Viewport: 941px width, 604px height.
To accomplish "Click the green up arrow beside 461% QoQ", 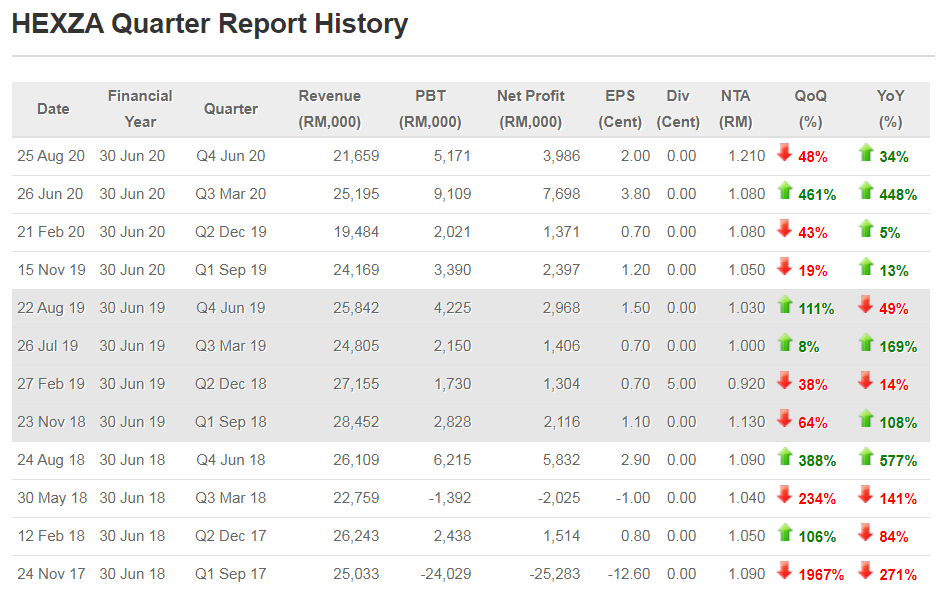I will [x=784, y=191].
